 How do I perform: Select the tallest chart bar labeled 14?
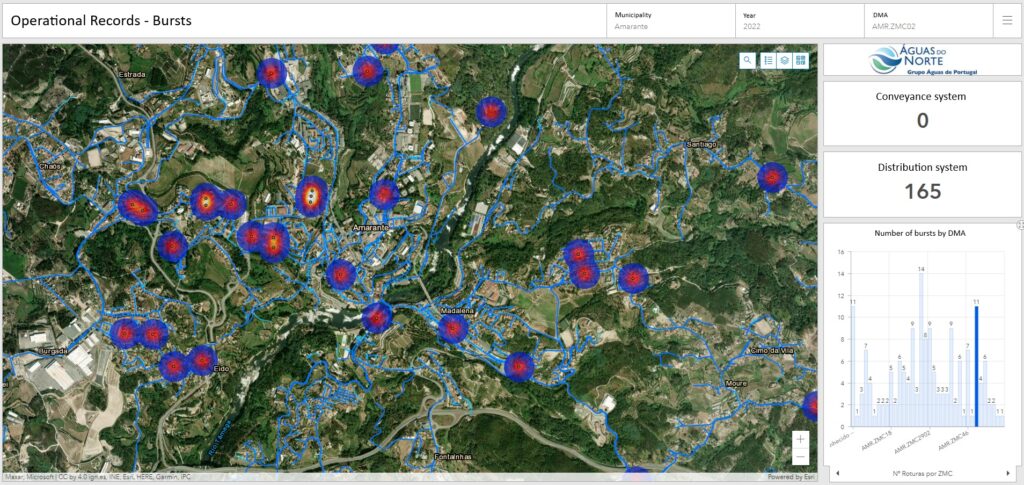coord(921,350)
